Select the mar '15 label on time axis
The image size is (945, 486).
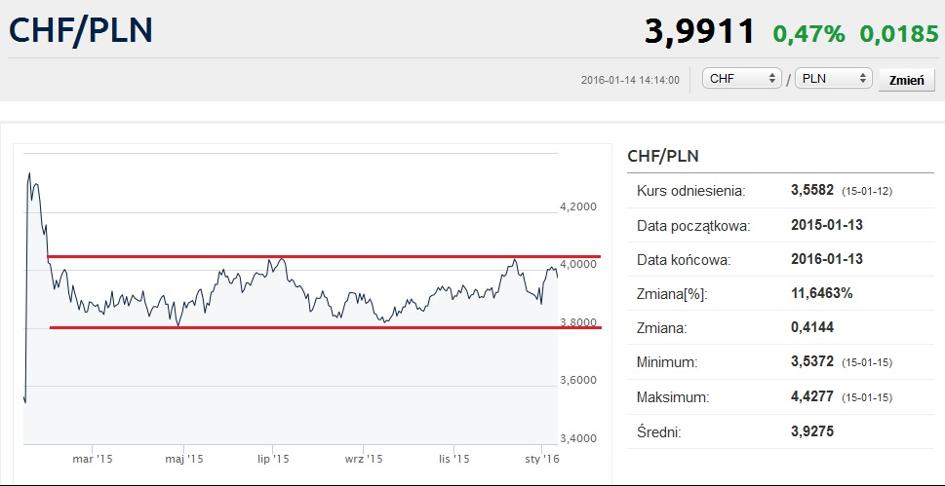click(92, 459)
